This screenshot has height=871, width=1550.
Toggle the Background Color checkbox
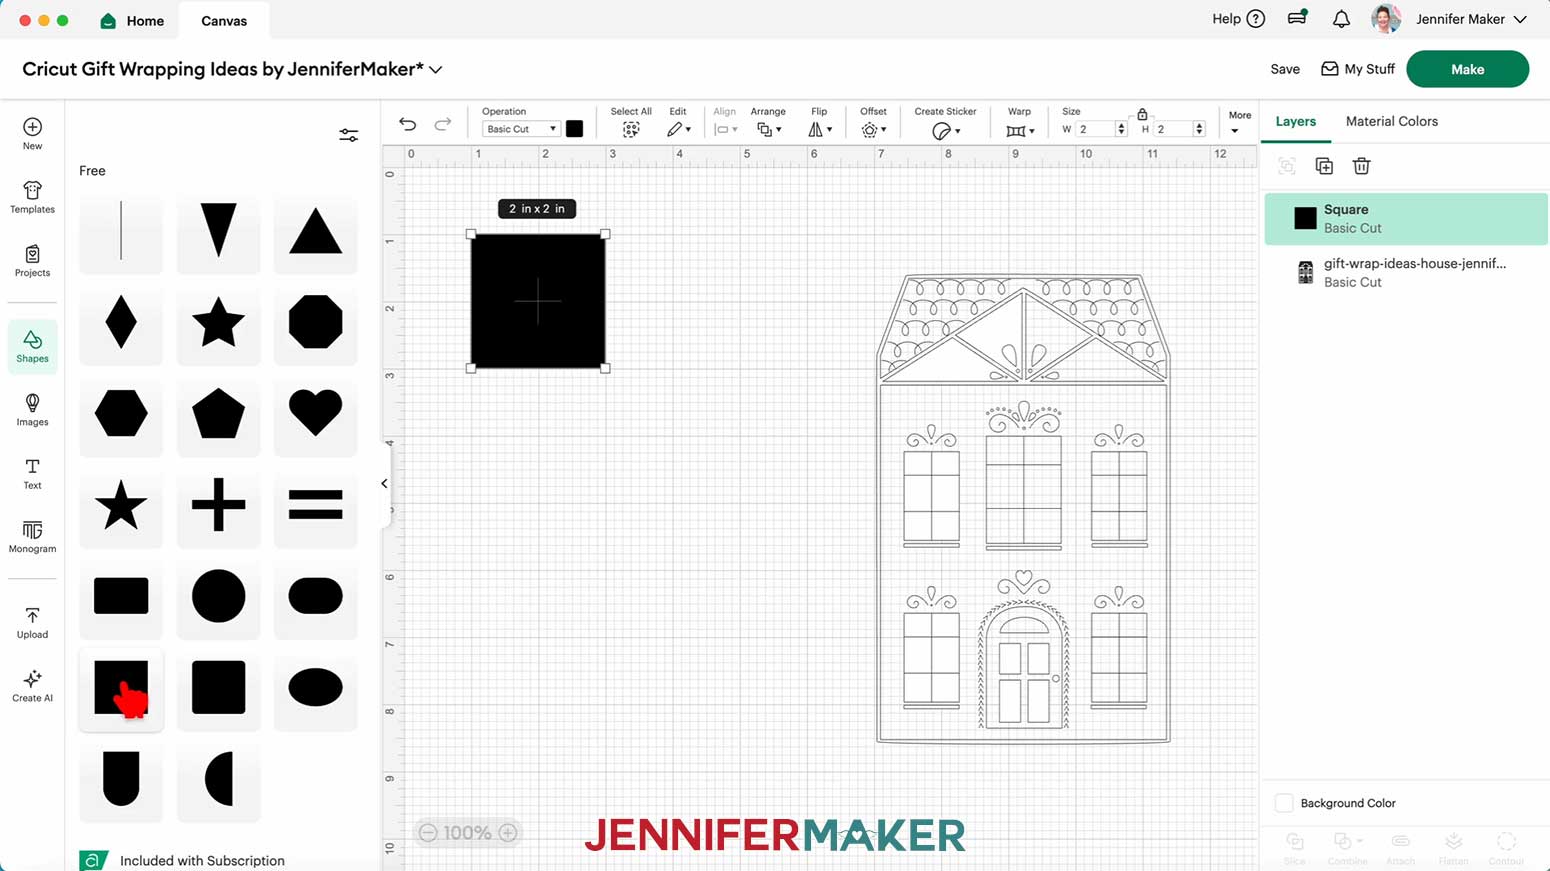point(1284,803)
